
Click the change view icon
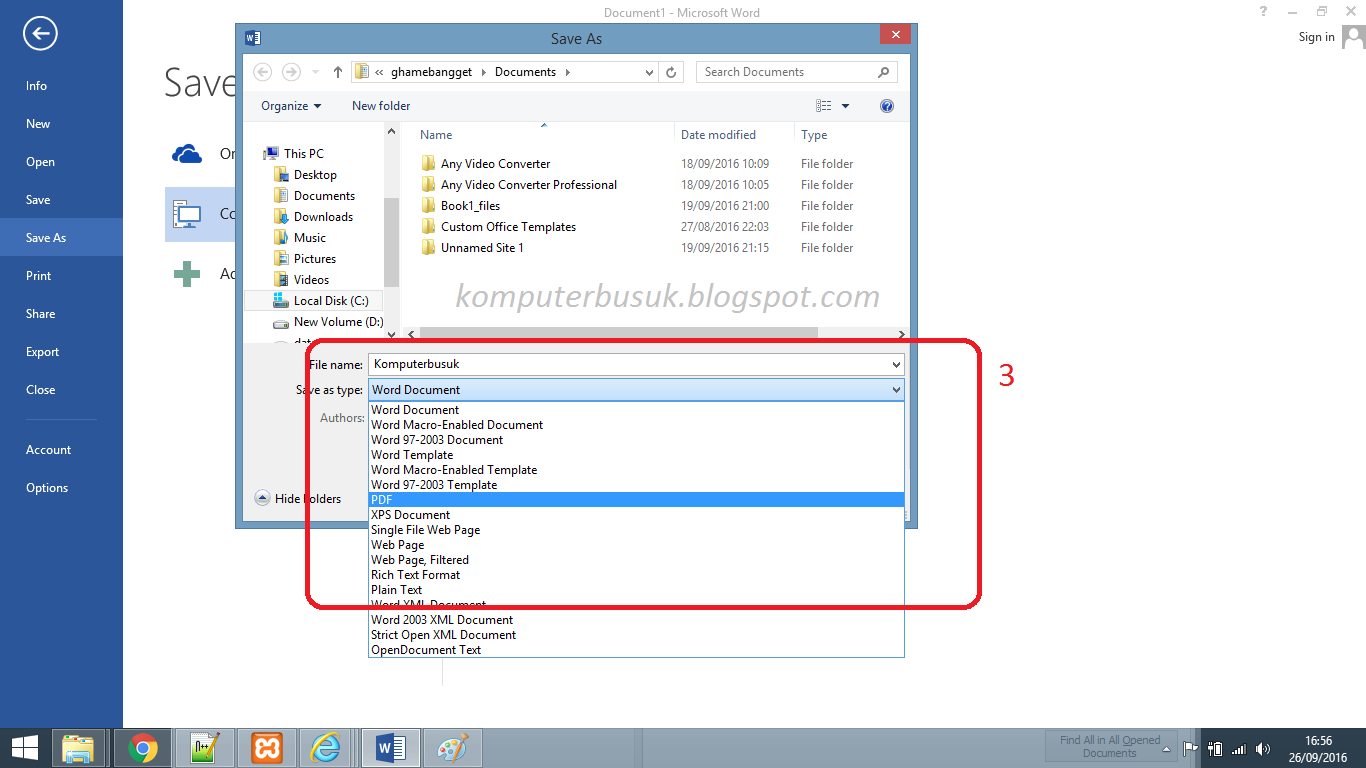coord(824,106)
